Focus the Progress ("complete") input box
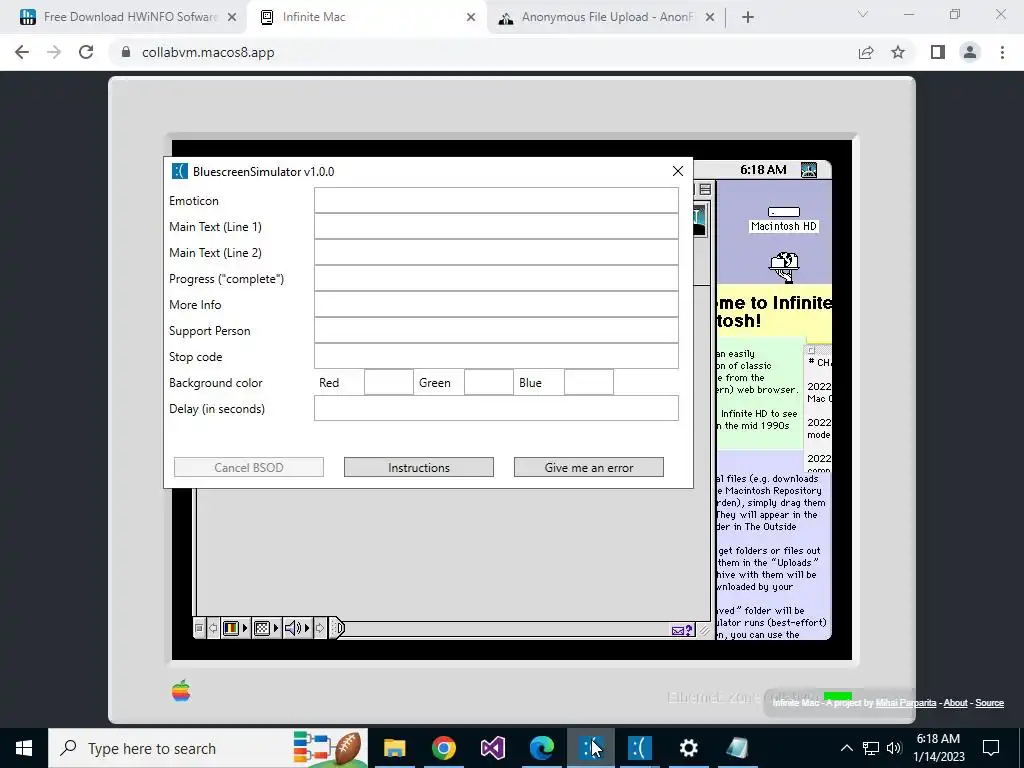Screen dimensions: 1024x768 point(496,279)
